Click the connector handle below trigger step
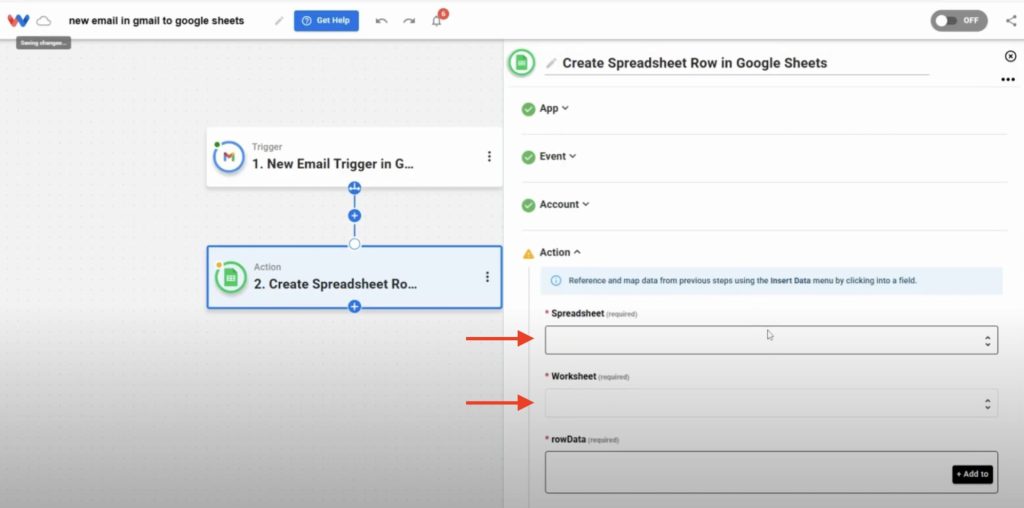 (x=355, y=188)
